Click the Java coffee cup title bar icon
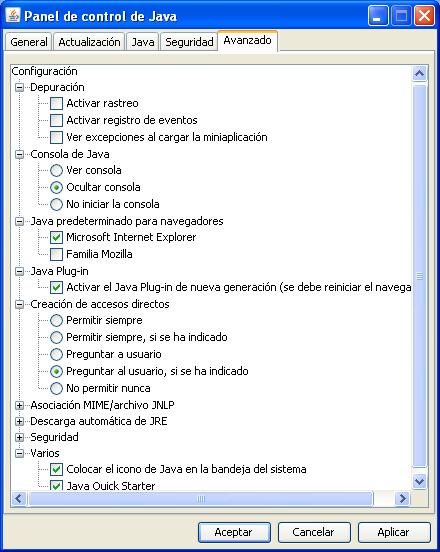Viewport: 440px width, 552px height. click(x=13, y=15)
